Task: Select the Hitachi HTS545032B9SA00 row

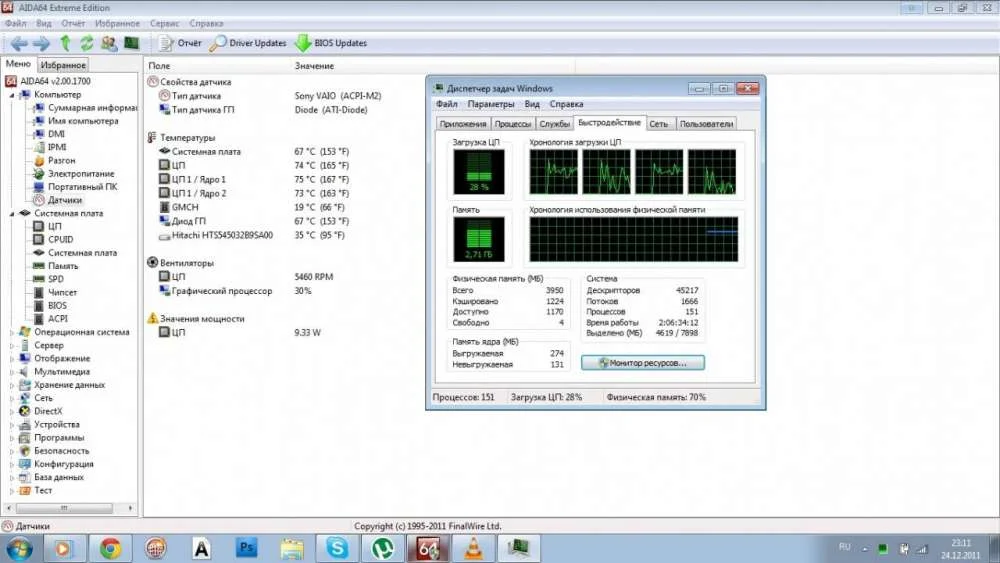Action: (254, 235)
